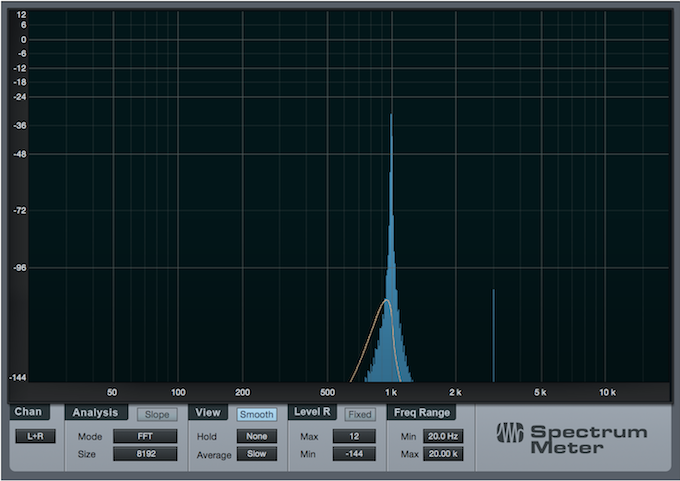Screen dimensions: 680x481
Task: Click the 200 frequency axis label
Action: (242, 393)
